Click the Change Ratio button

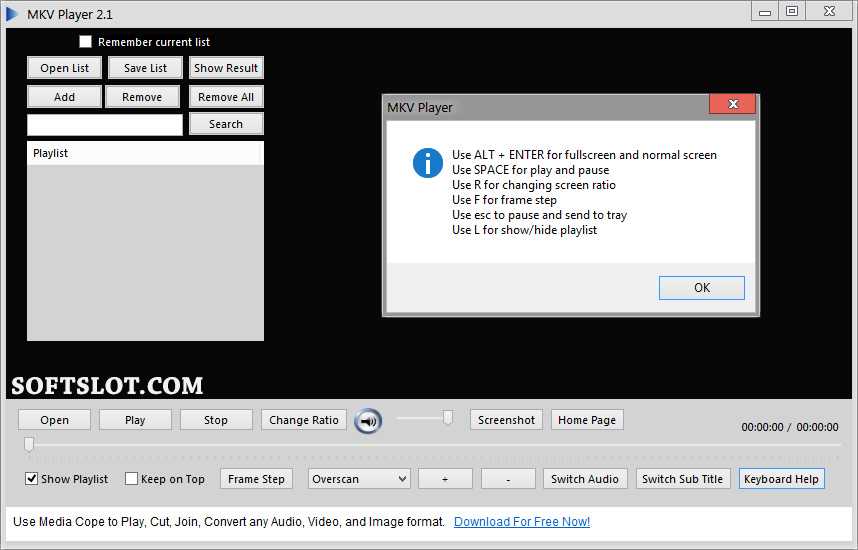click(x=304, y=420)
